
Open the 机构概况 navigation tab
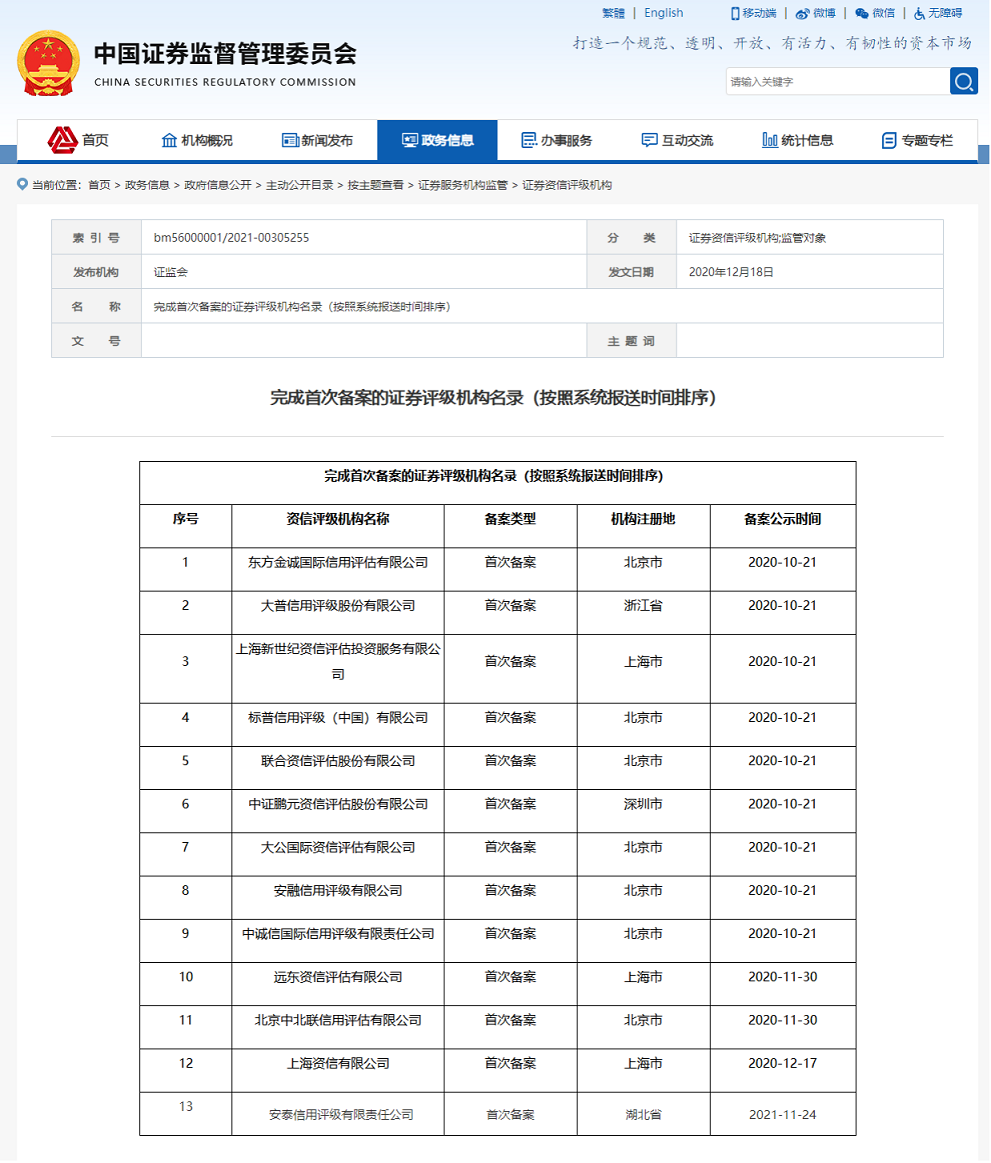click(x=197, y=140)
